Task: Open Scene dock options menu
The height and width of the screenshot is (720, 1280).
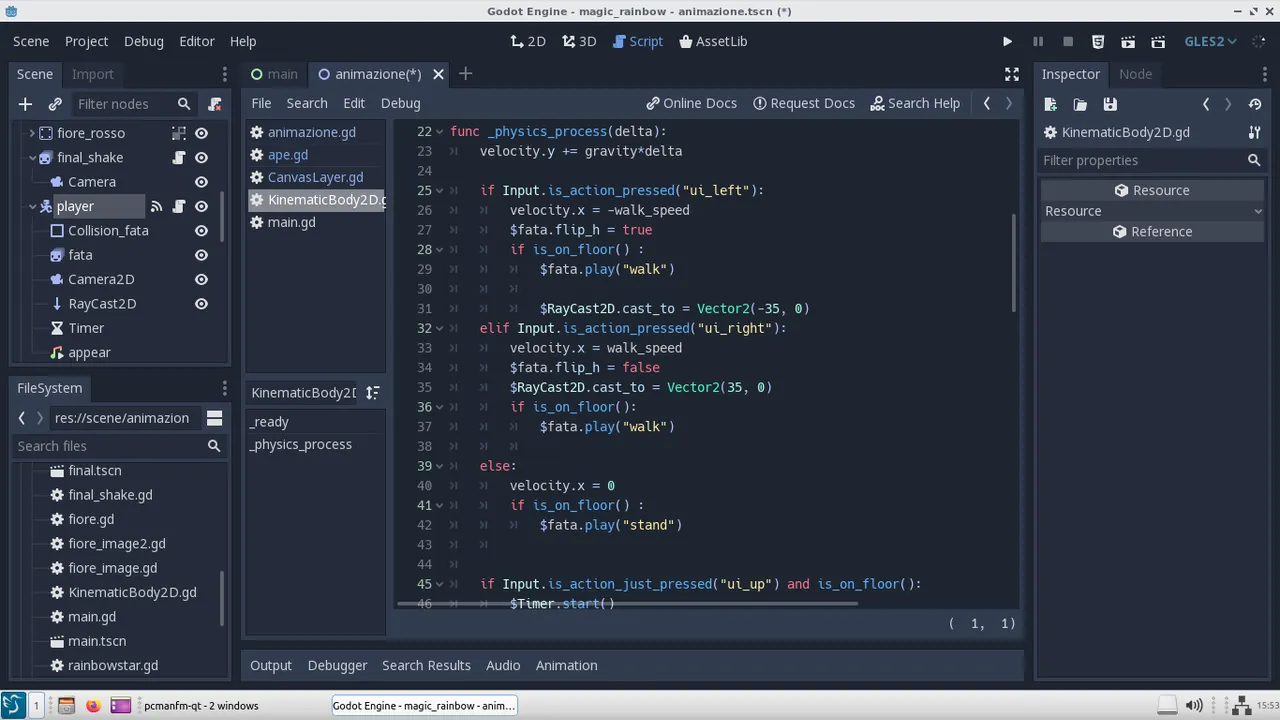Action: point(224,74)
